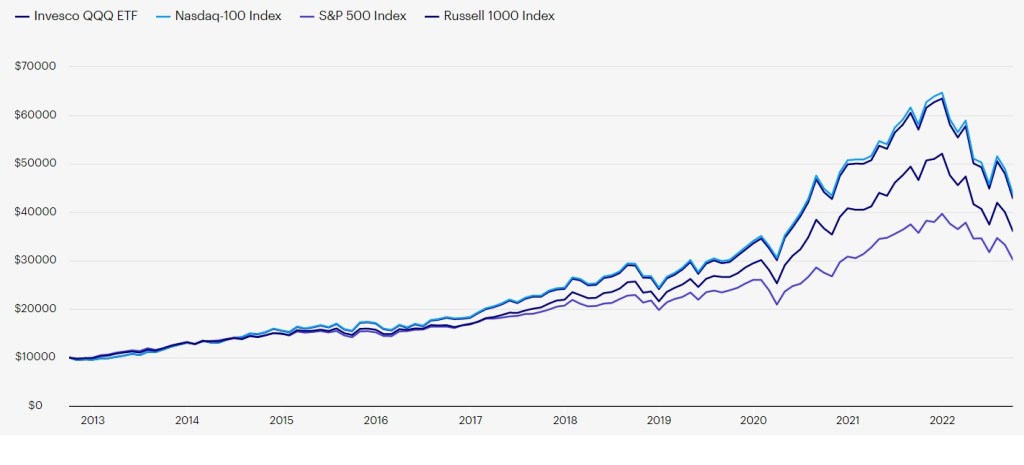Select the 2013 label on the x-axis
The height and width of the screenshot is (465, 1024).
pos(92,420)
